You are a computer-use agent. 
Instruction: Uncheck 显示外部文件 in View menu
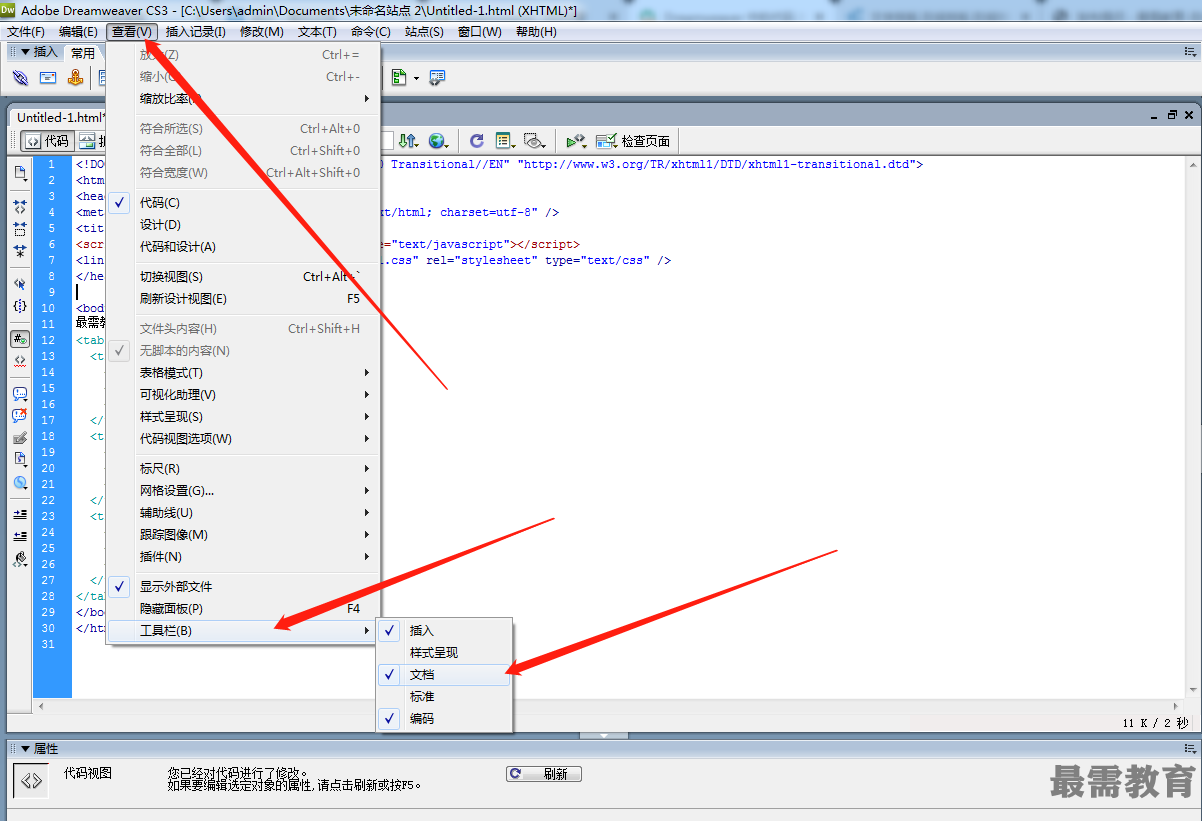pyautogui.click(x=243, y=587)
